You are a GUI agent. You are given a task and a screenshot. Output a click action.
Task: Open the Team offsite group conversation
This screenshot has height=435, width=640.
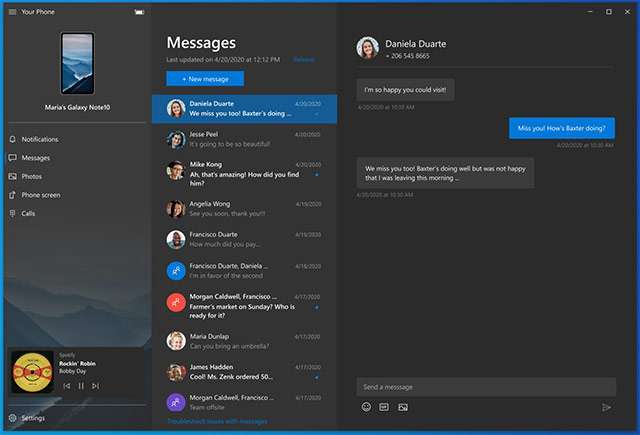coord(244,402)
